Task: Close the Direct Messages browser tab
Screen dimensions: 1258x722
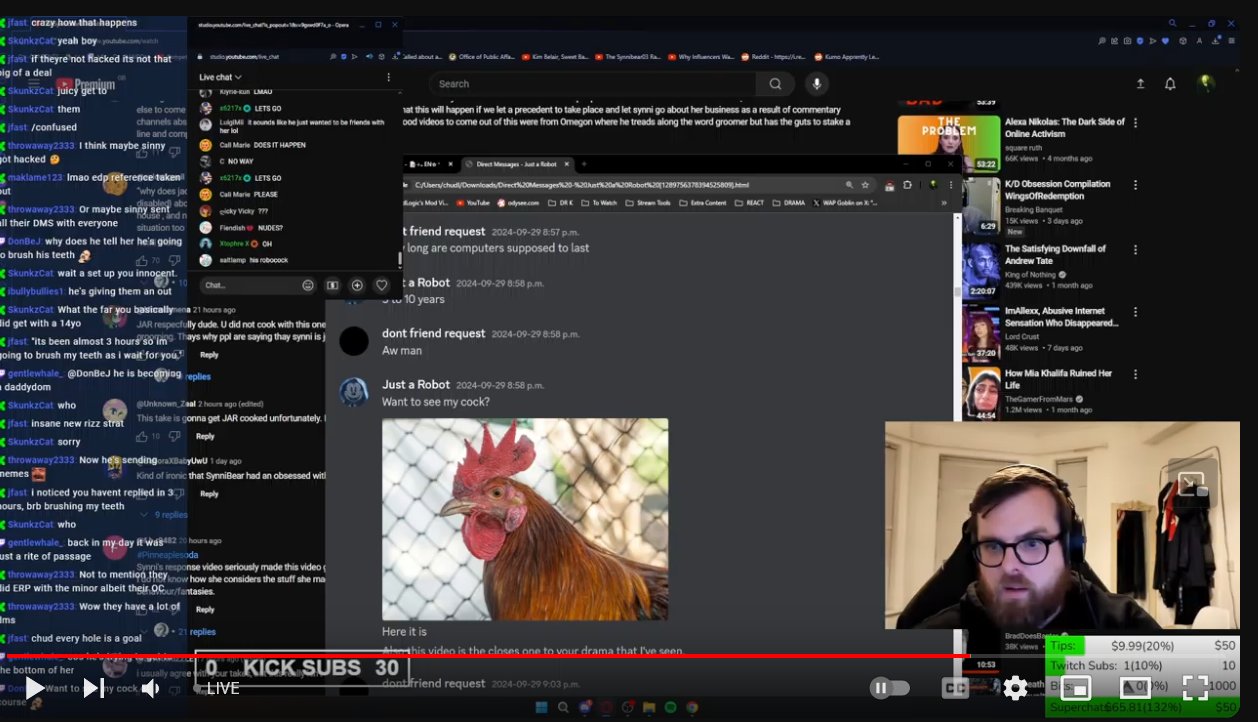Action: (x=568, y=164)
